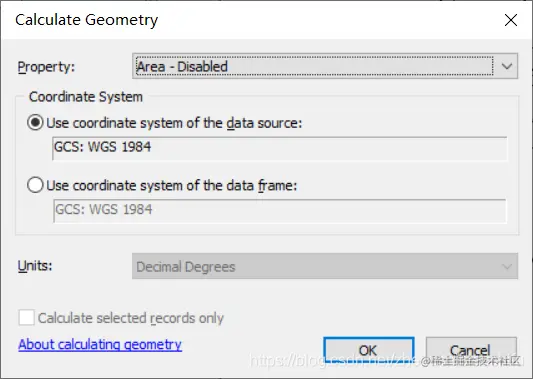533x379 pixels.
Task: Click the Coordinate System group title
Action: coord(86,97)
